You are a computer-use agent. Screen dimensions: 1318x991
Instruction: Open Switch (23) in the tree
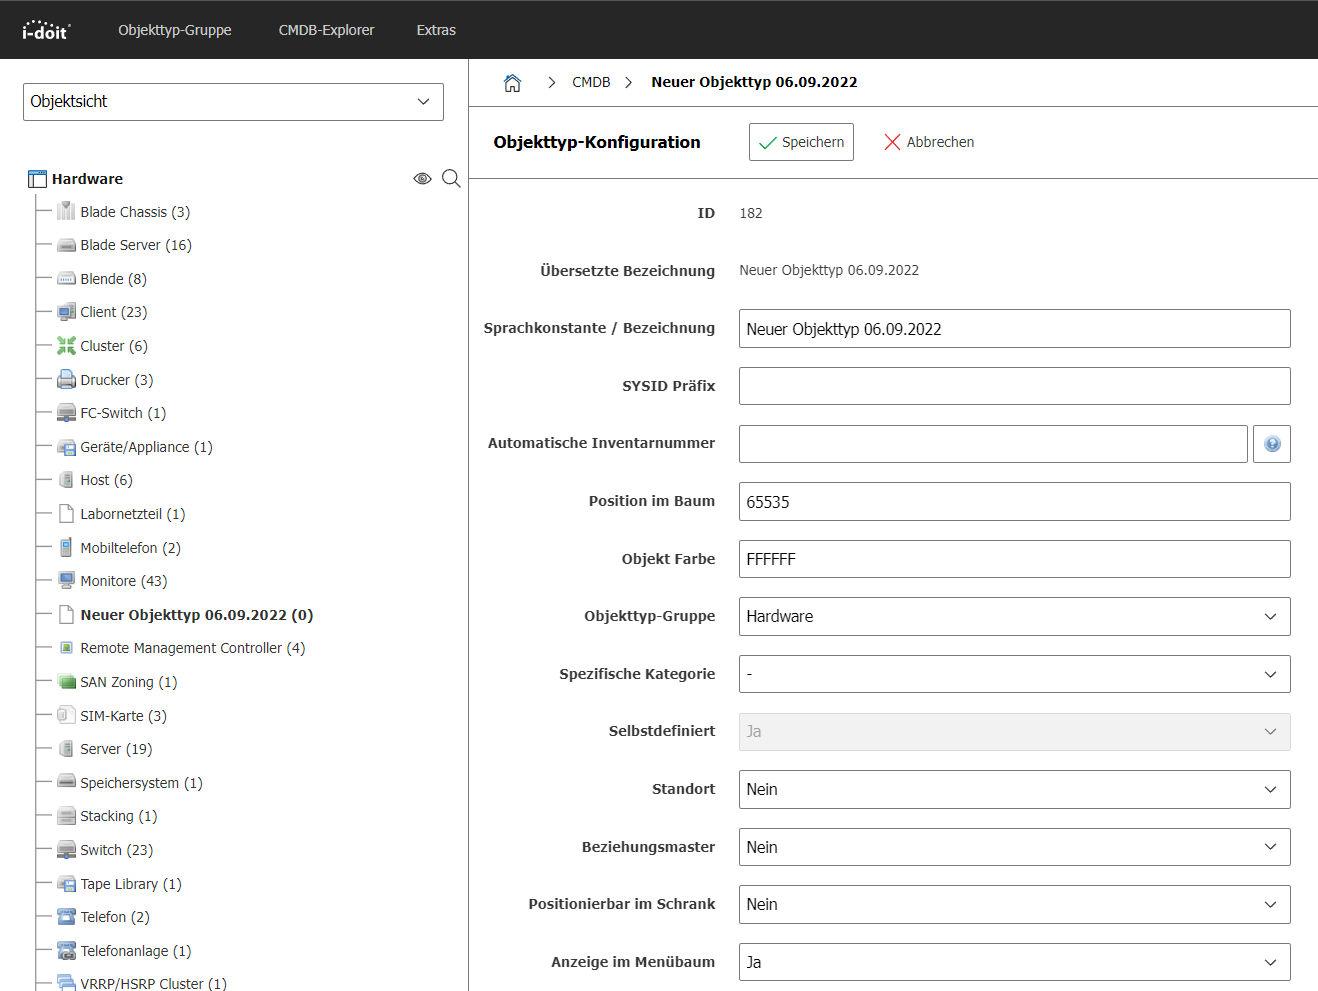coord(117,850)
